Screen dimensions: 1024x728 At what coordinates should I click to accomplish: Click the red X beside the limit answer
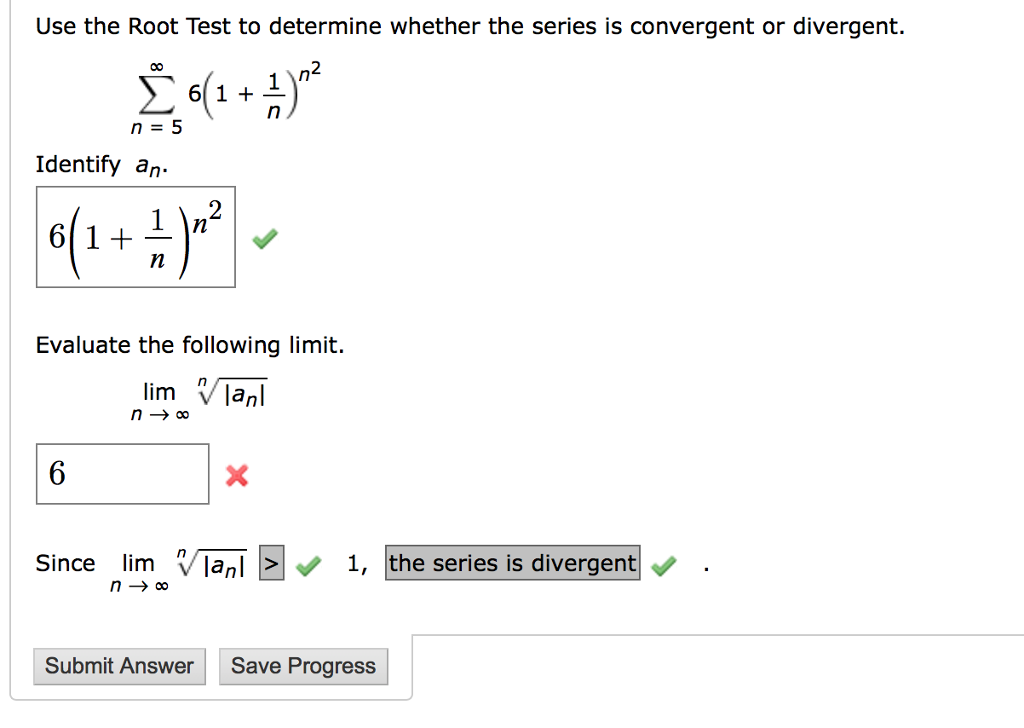[x=239, y=476]
